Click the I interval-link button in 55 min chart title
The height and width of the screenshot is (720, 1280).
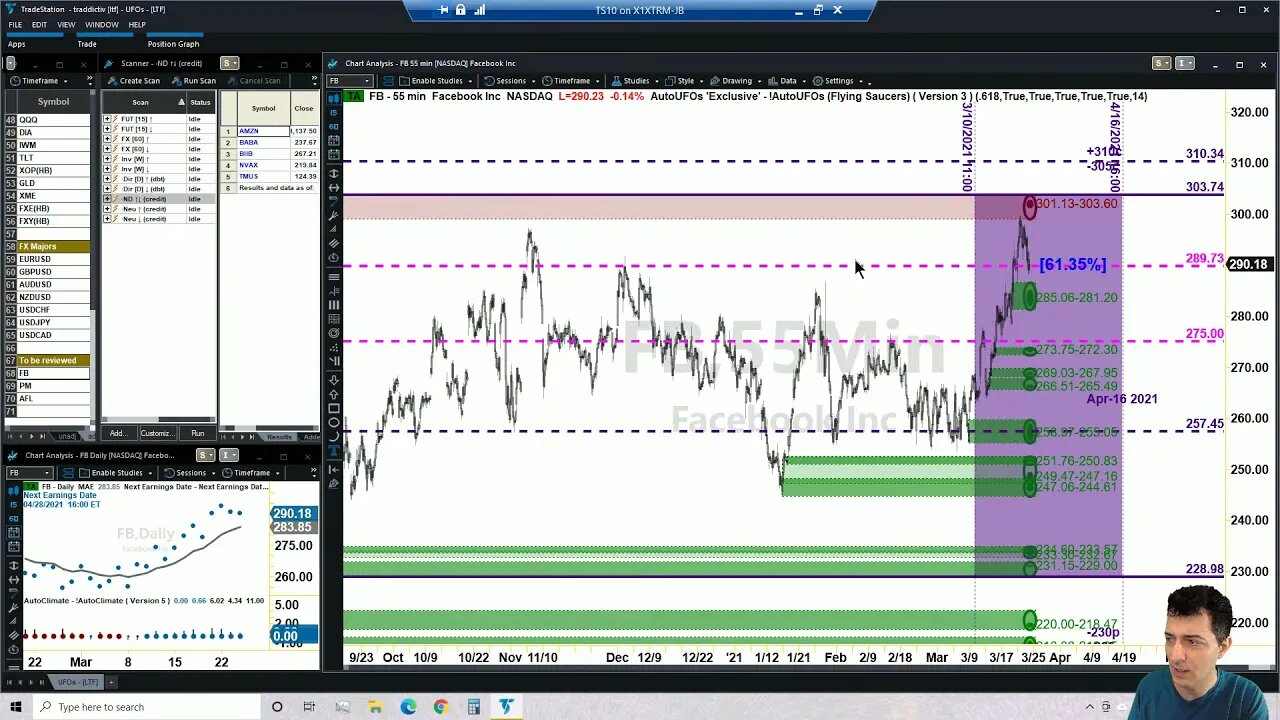tap(1184, 63)
